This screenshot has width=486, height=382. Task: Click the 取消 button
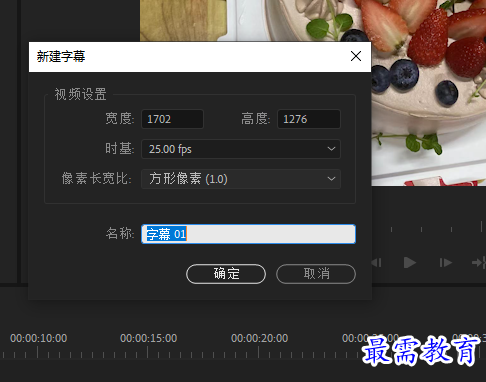tap(316, 274)
